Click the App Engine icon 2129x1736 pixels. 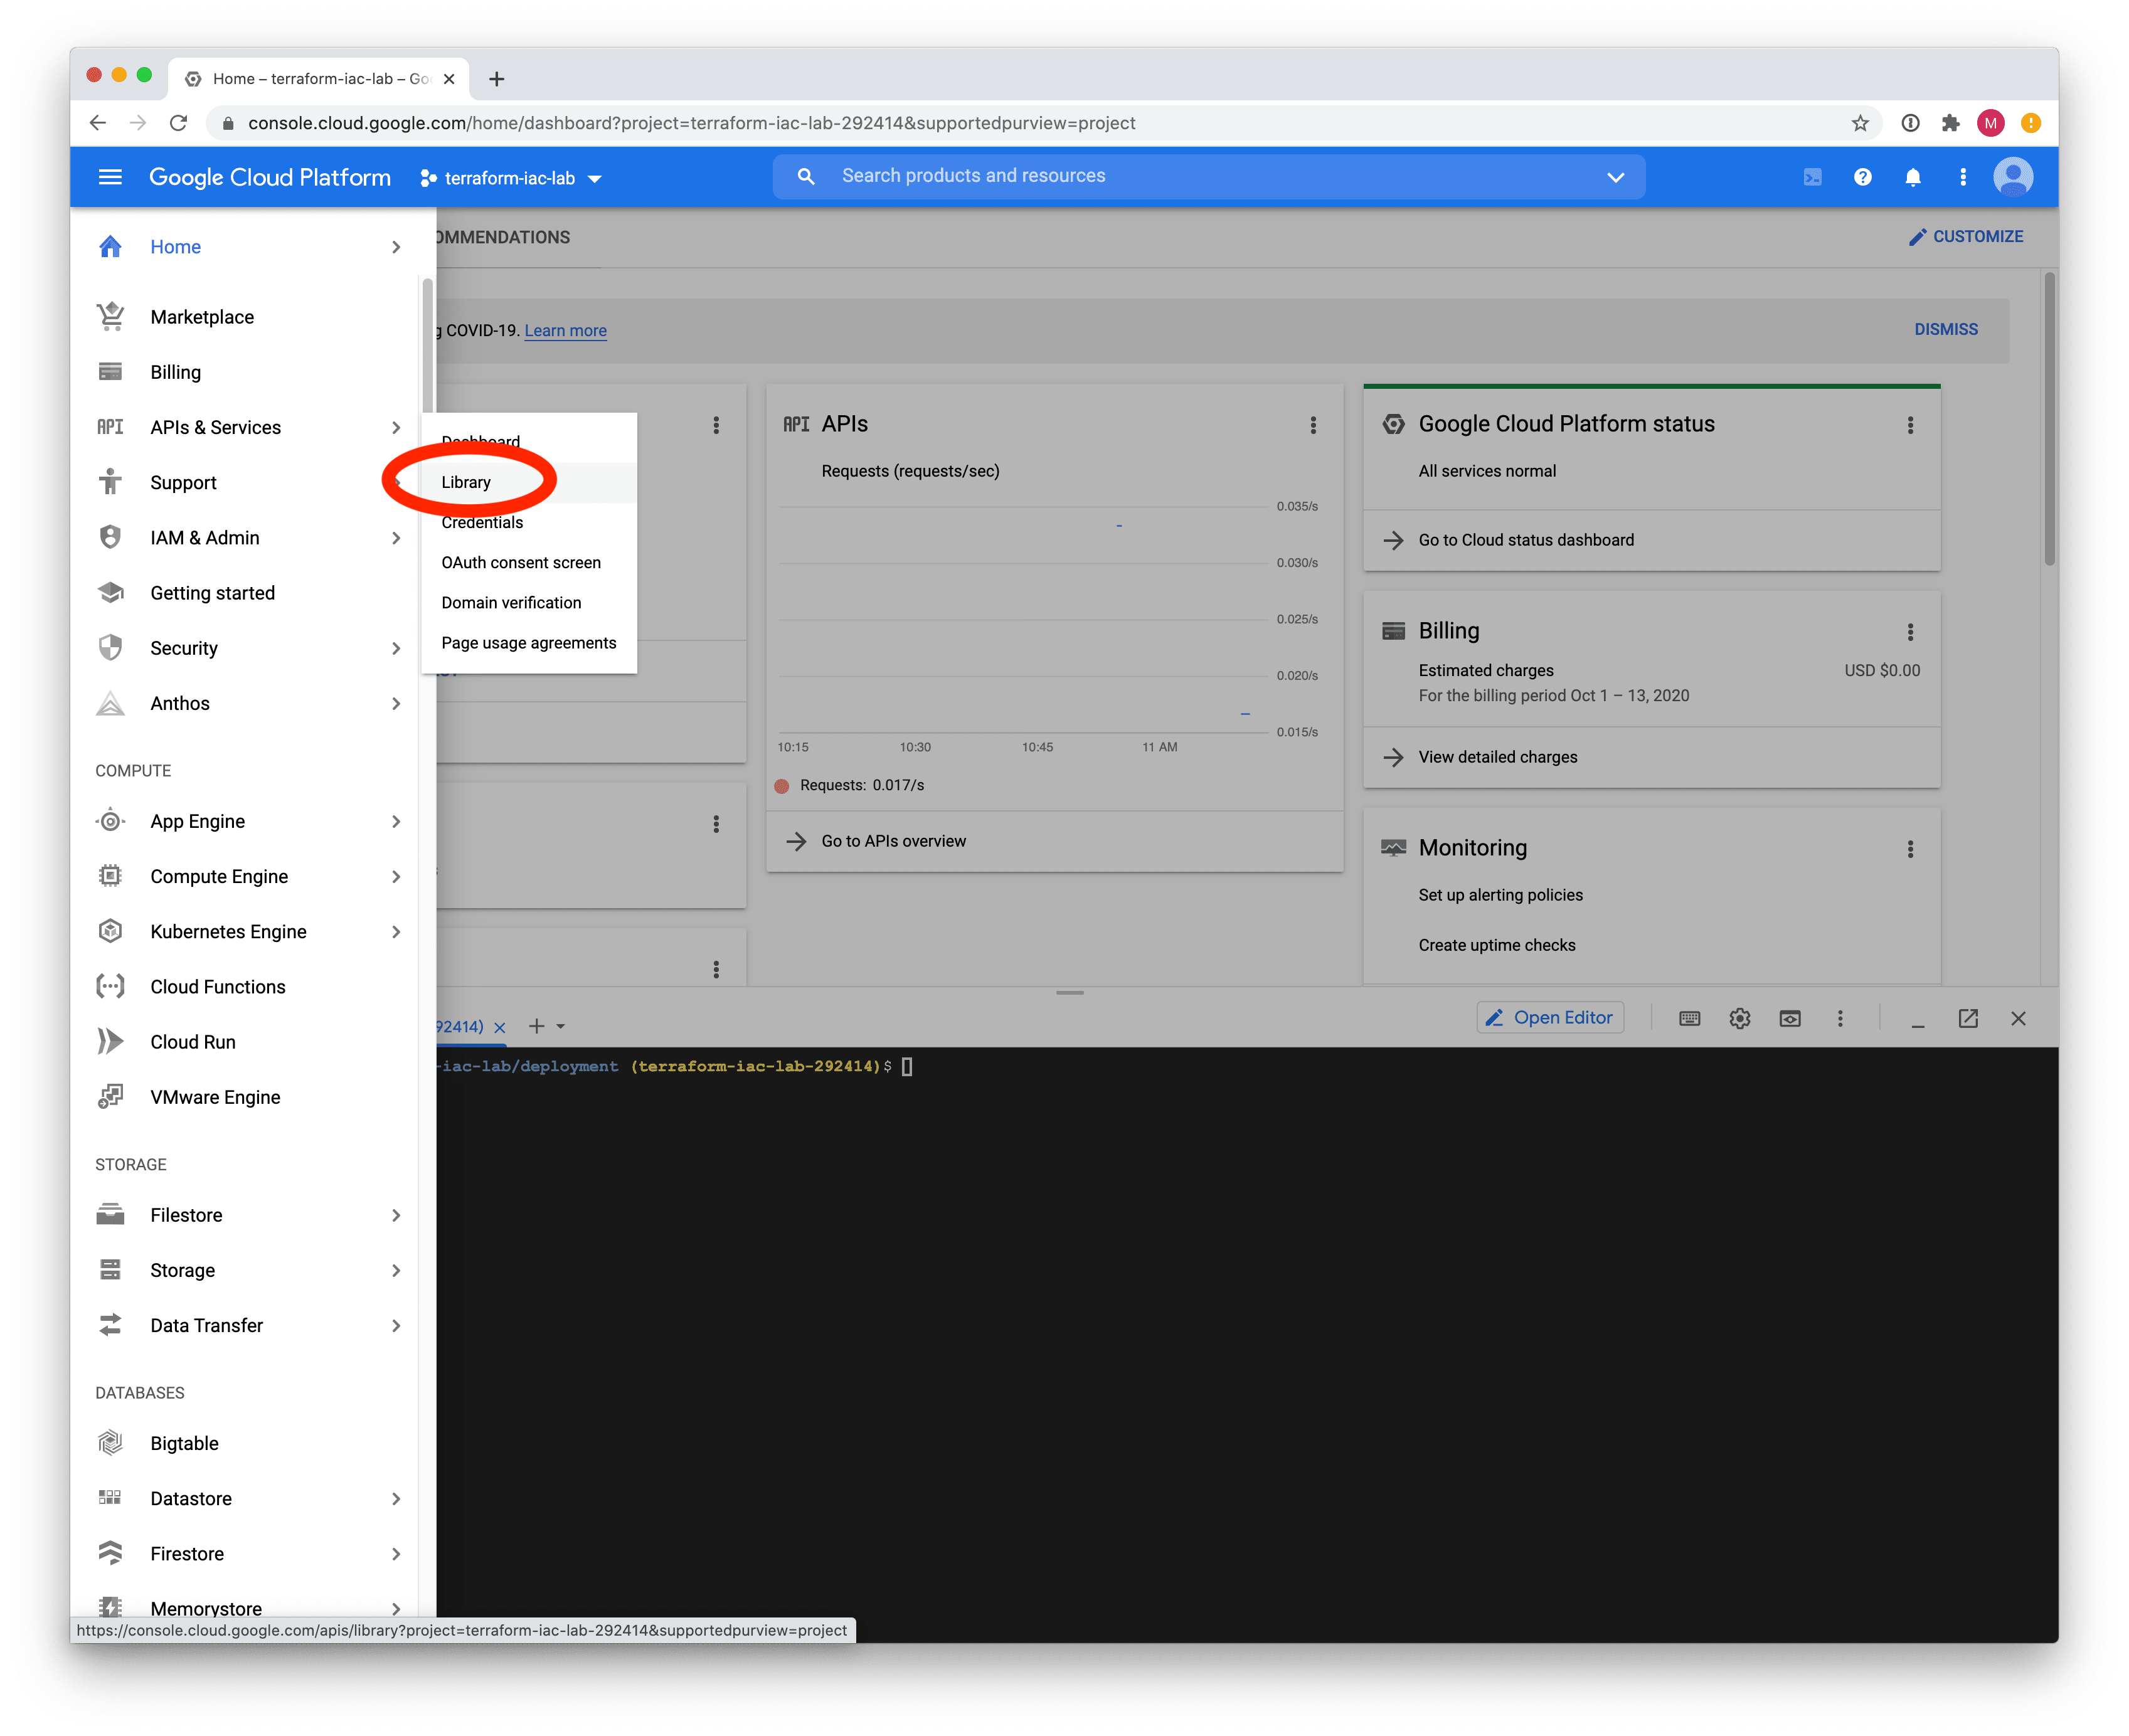click(110, 821)
